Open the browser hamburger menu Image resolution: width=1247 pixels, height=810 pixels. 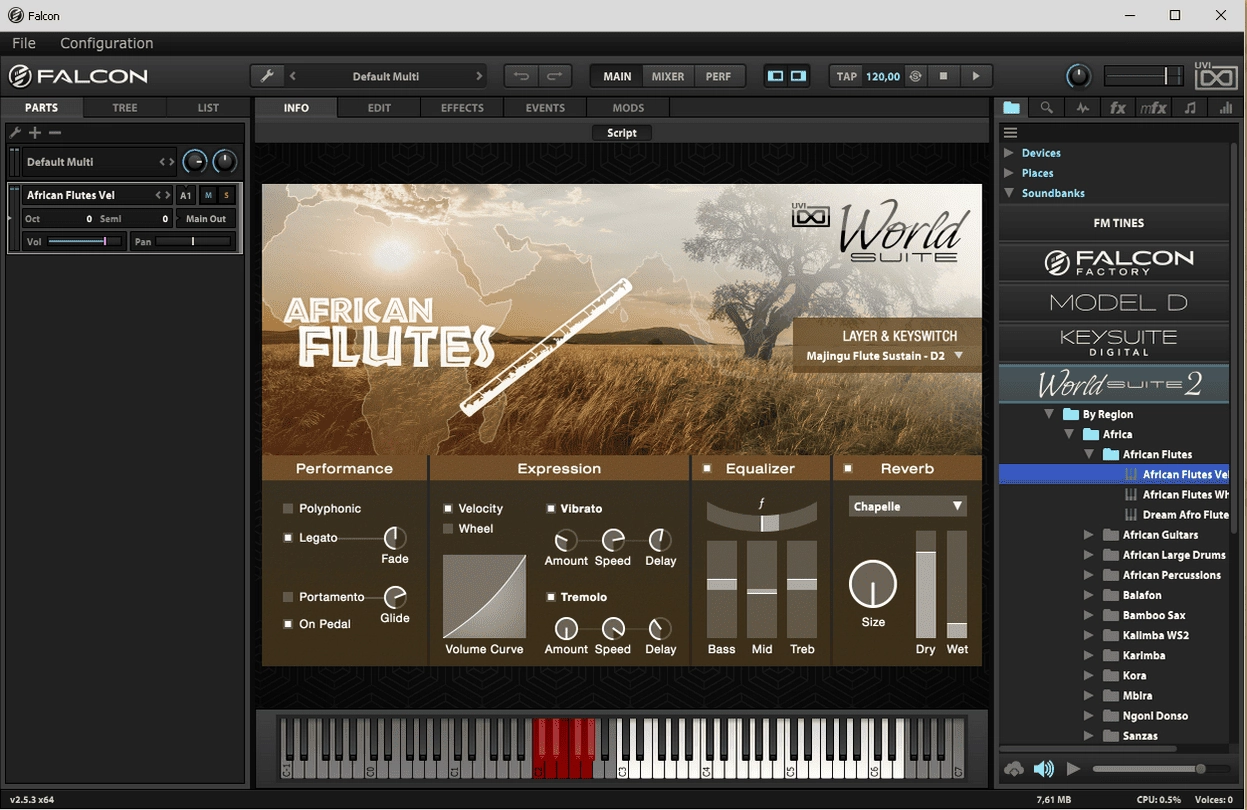pyautogui.click(x=1010, y=132)
